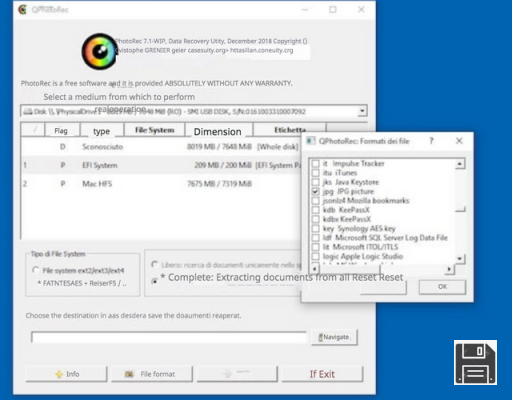512x400 pixels.
Task: Check the kdbx KeePassX checkbox
Action: click(315, 219)
